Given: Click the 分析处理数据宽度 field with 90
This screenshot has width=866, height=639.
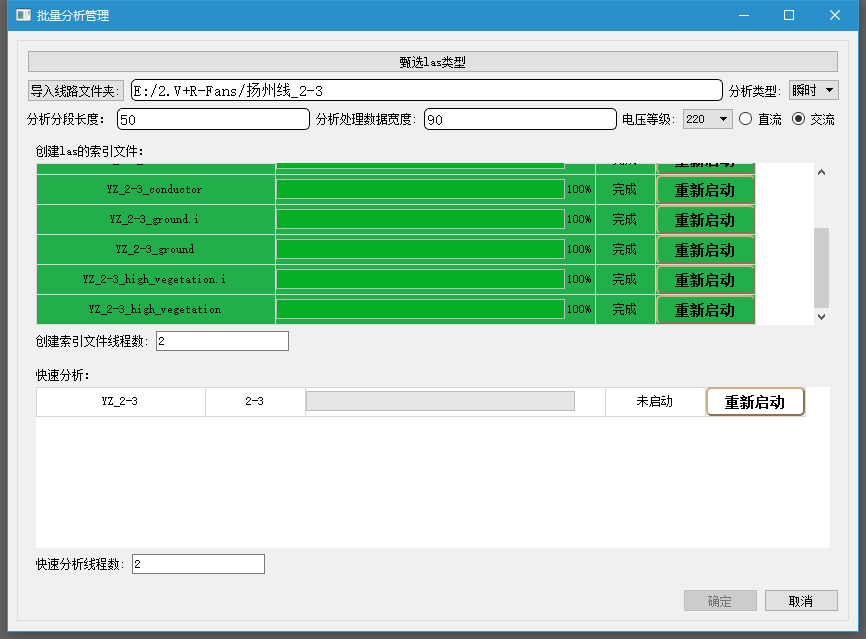Looking at the screenshot, I should coord(520,119).
